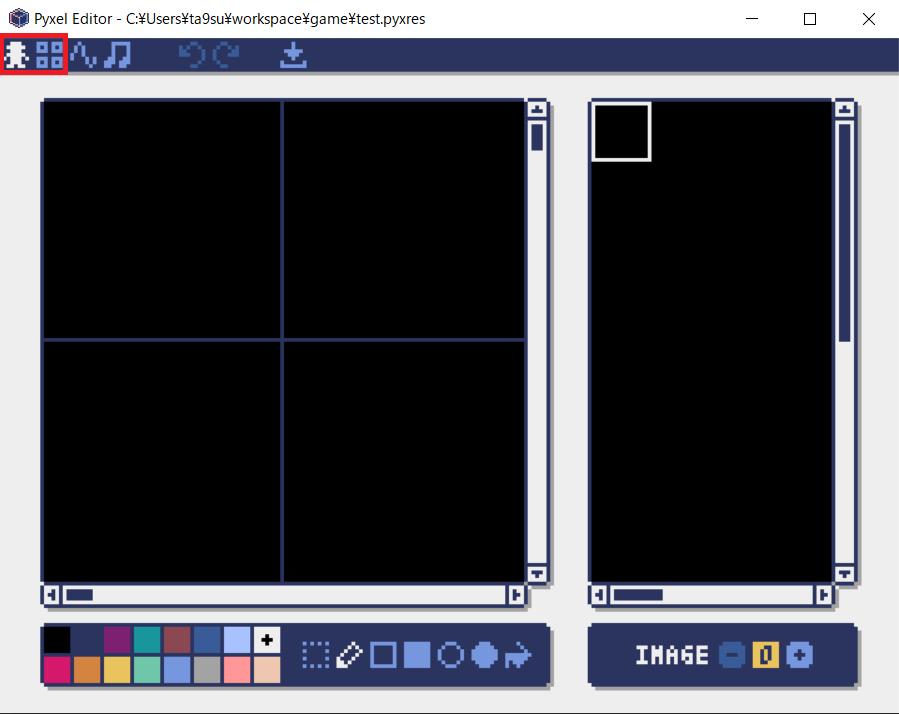The width and height of the screenshot is (899, 714).
Task: Choose the Pencil drawing tool
Action: pos(349,655)
